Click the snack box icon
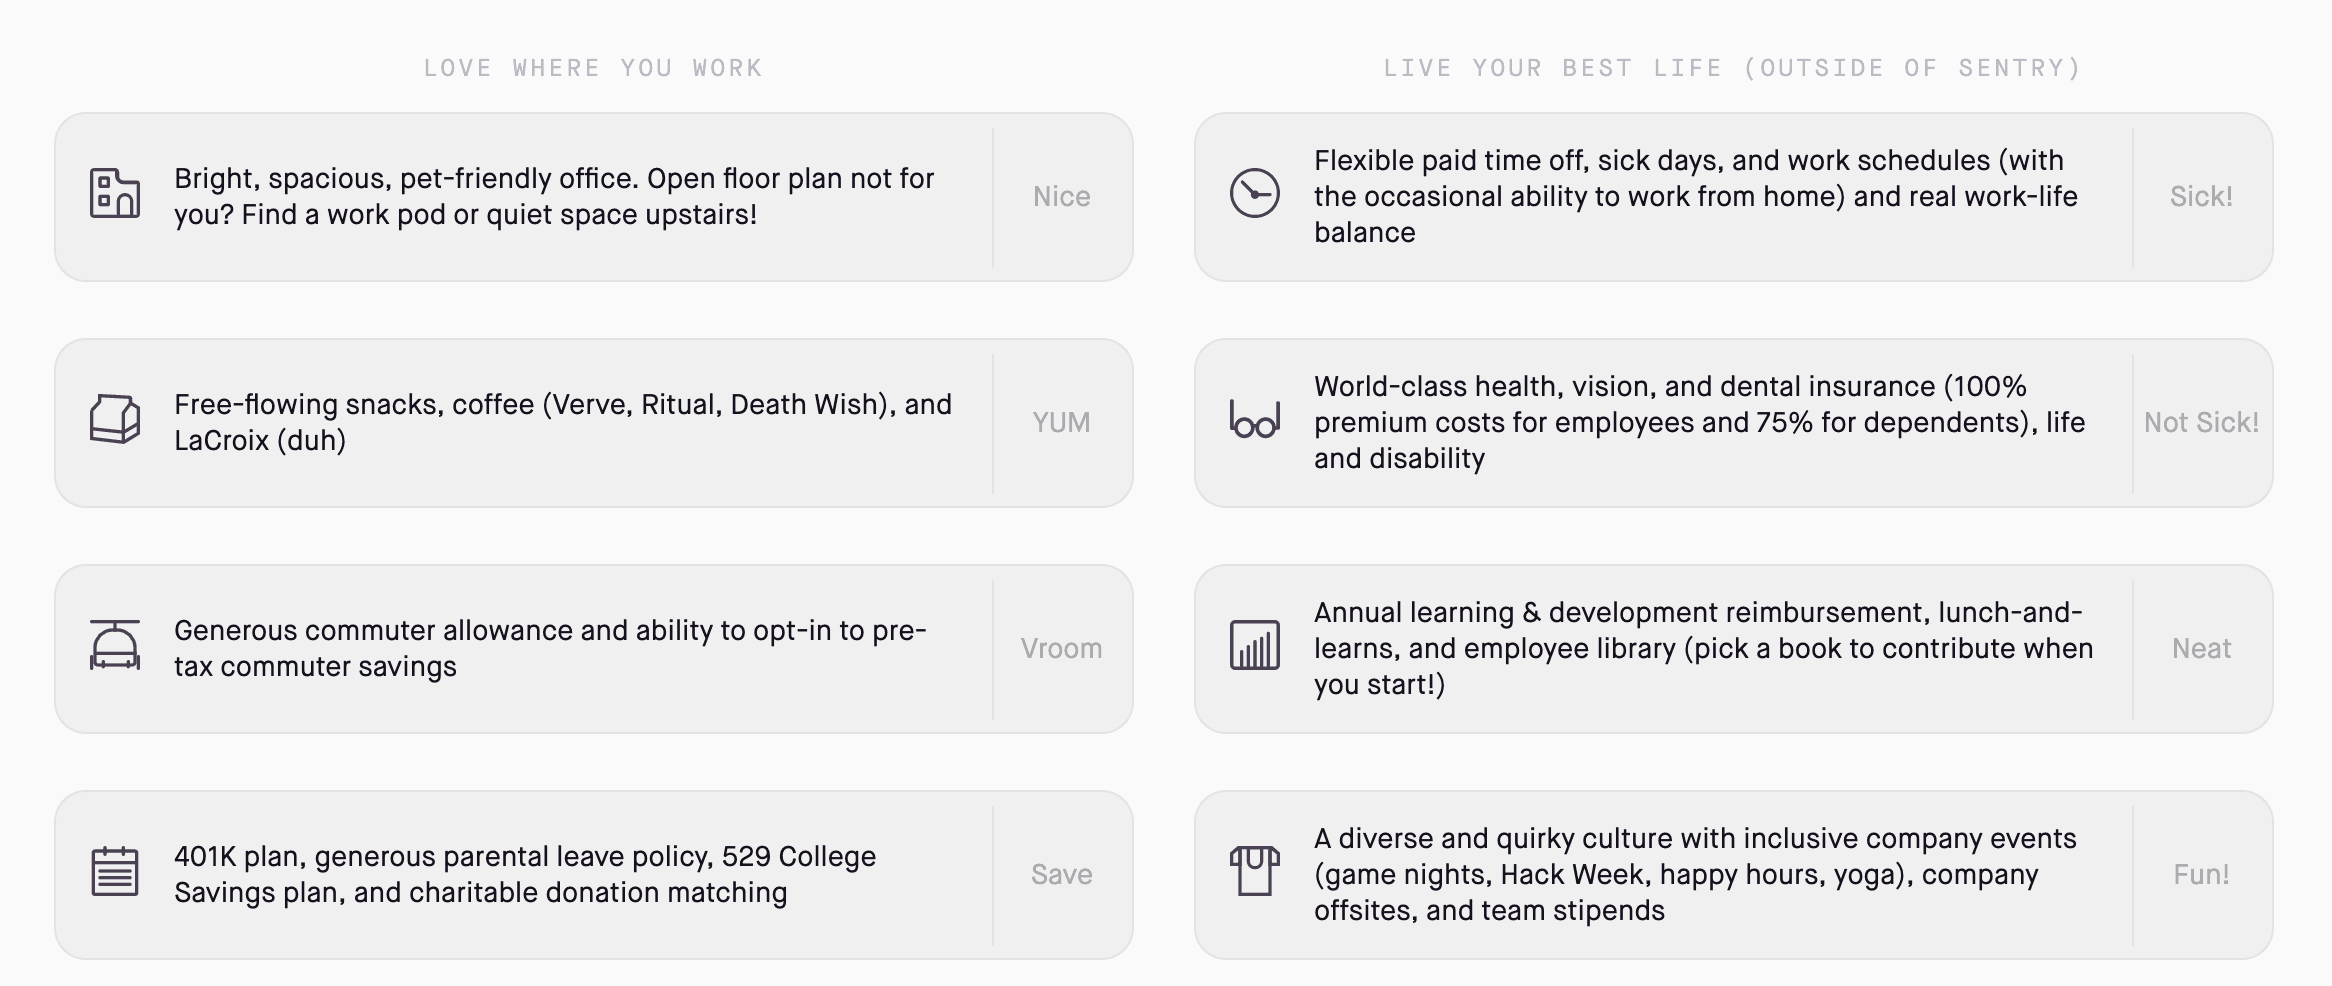Image resolution: width=2332 pixels, height=986 pixels. [x=115, y=419]
